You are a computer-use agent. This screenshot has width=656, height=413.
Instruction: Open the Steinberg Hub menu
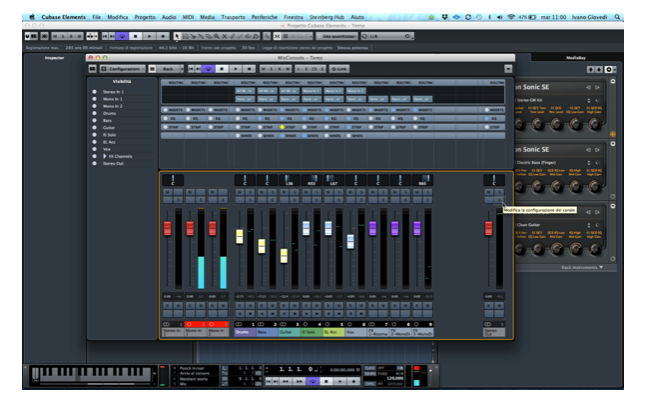pyautogui.click(x=326, y=17)
